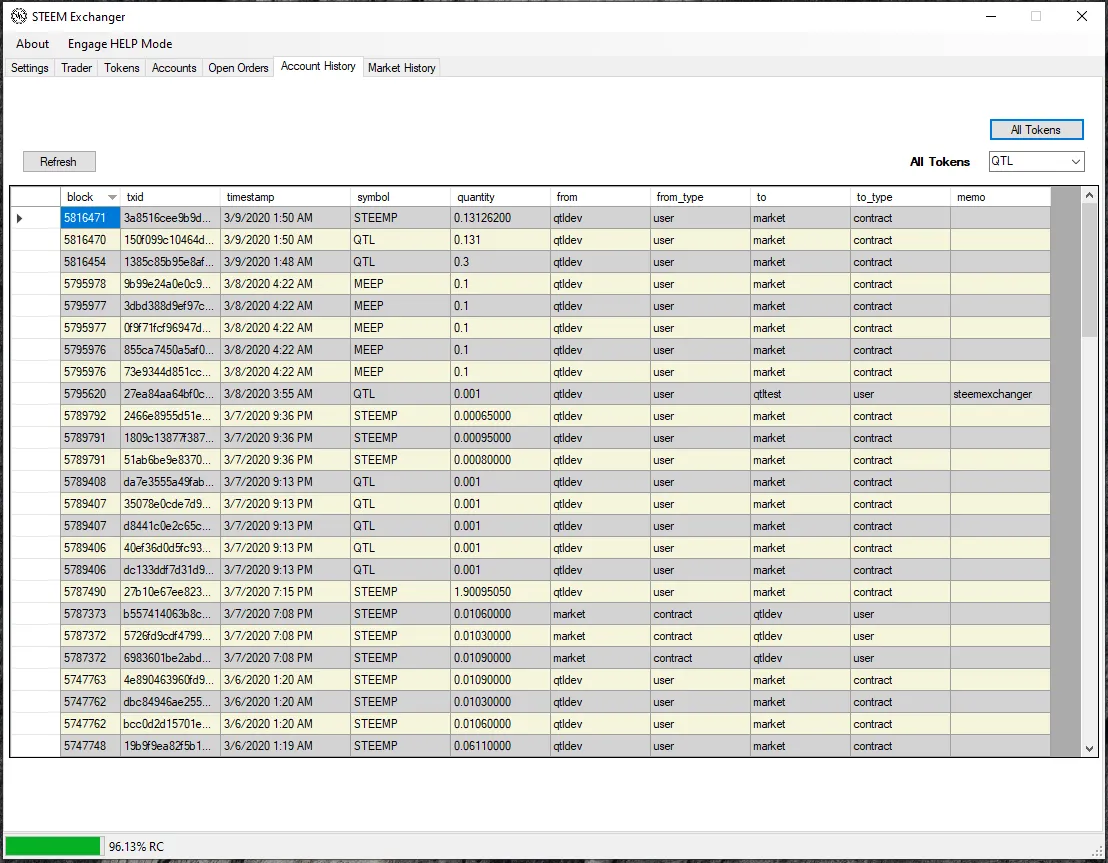
Task: Select txid cell 19b9f9ea82f5b1...
Action: pos(170,746)
